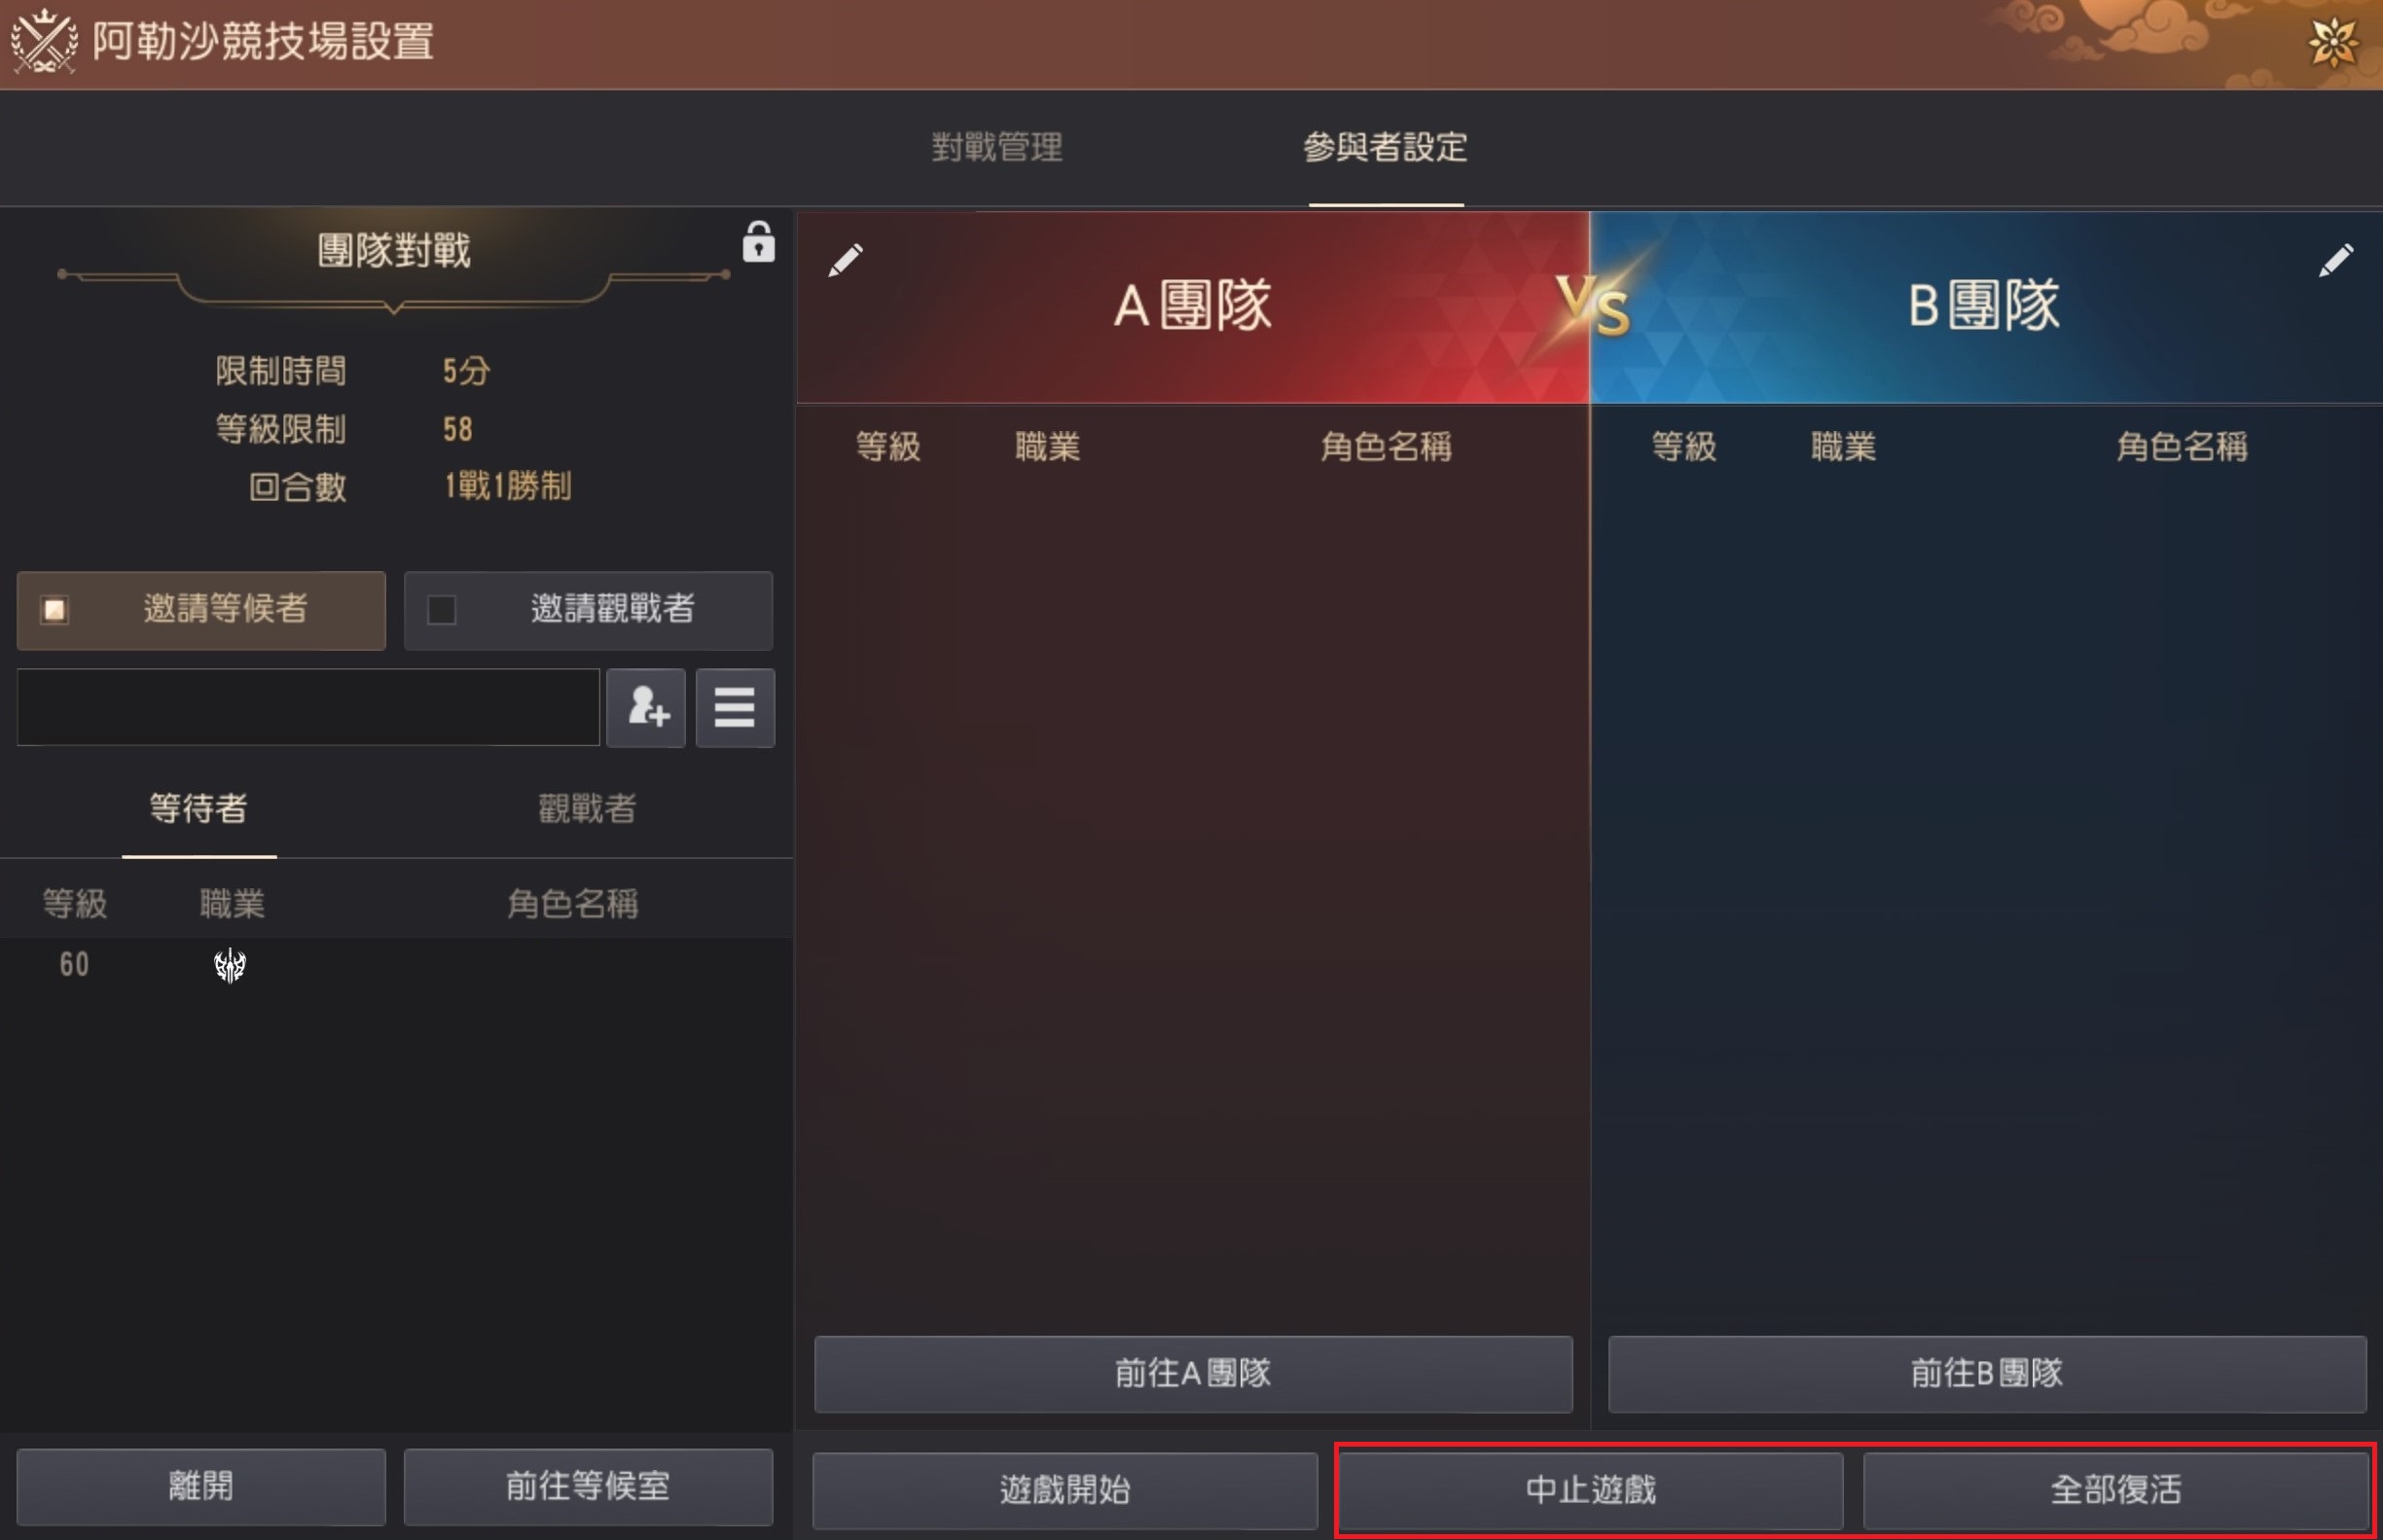
Task: Click the 遊戲開始 button
Action: [1065, 1490]
